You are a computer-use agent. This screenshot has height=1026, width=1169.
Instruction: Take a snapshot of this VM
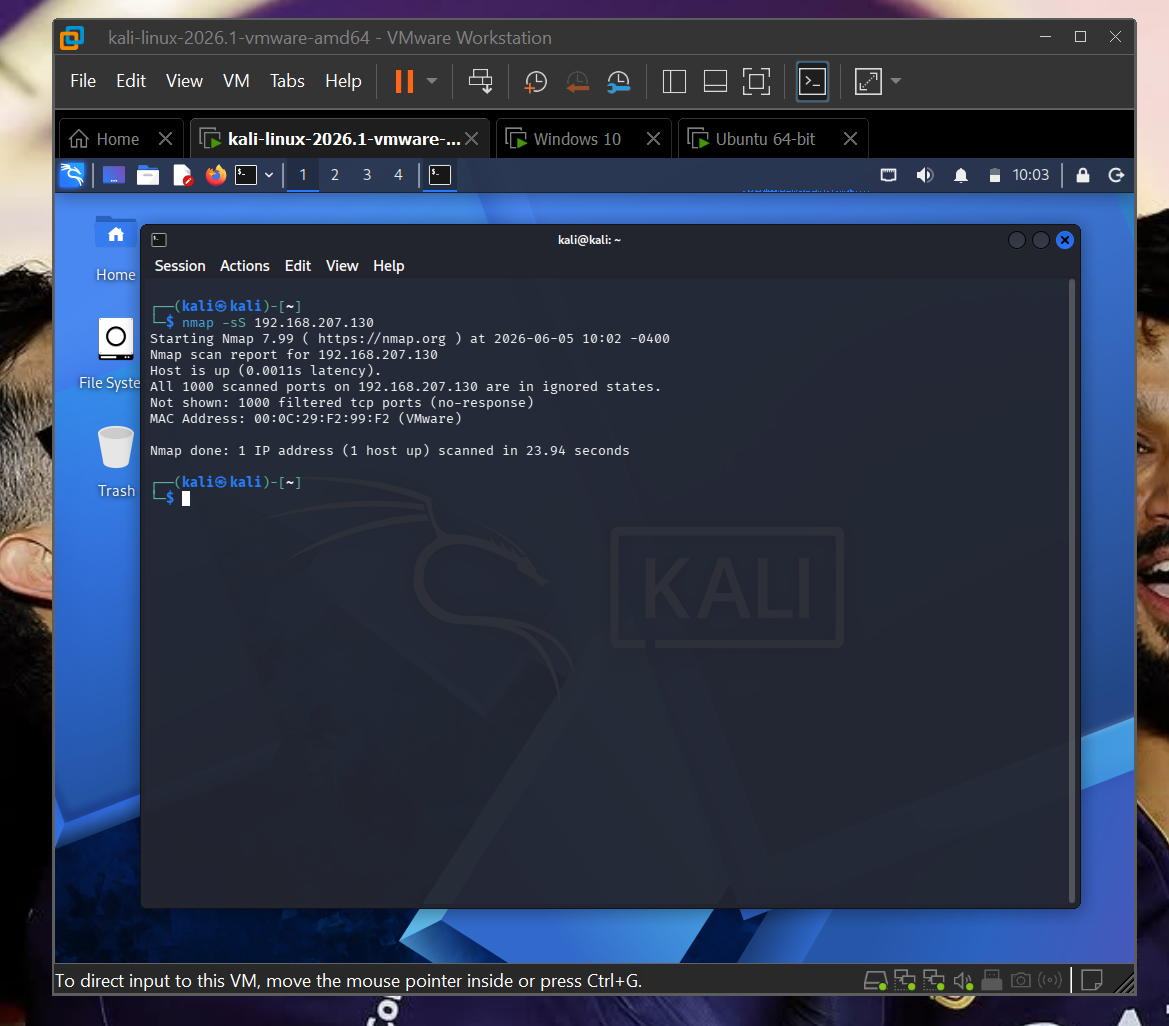535,81
